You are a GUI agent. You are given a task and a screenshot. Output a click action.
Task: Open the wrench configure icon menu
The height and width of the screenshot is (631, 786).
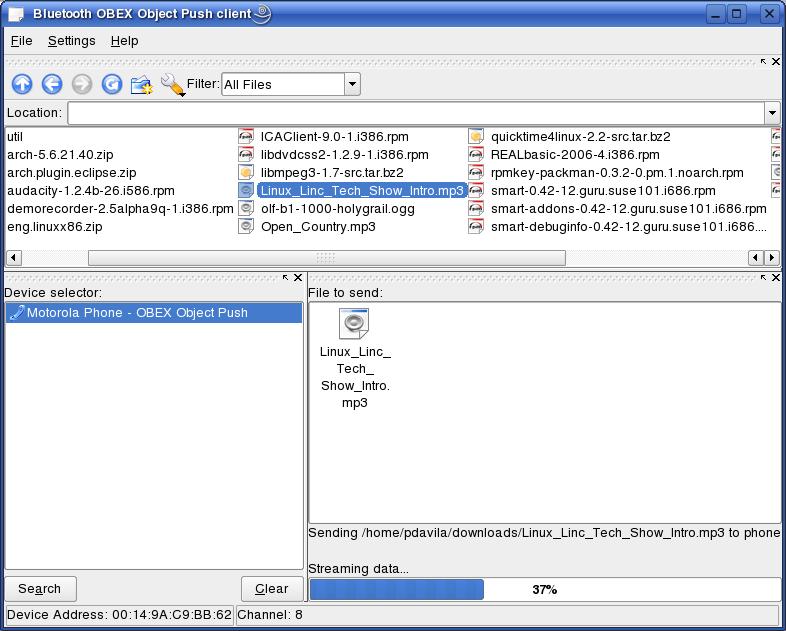click(x=172, y=85)
